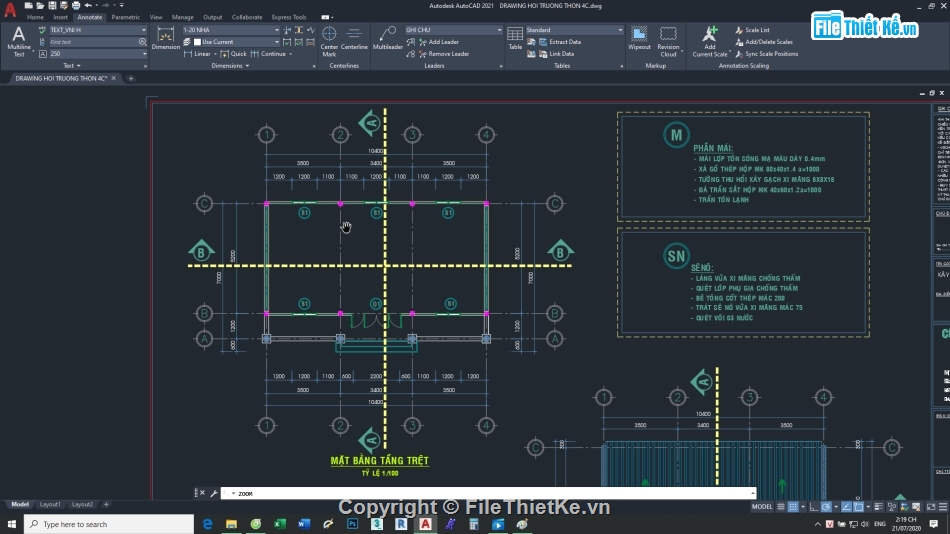The image size is (950, 534).
Task: Click the Quick dimension tool
Action: pos(233,54)
